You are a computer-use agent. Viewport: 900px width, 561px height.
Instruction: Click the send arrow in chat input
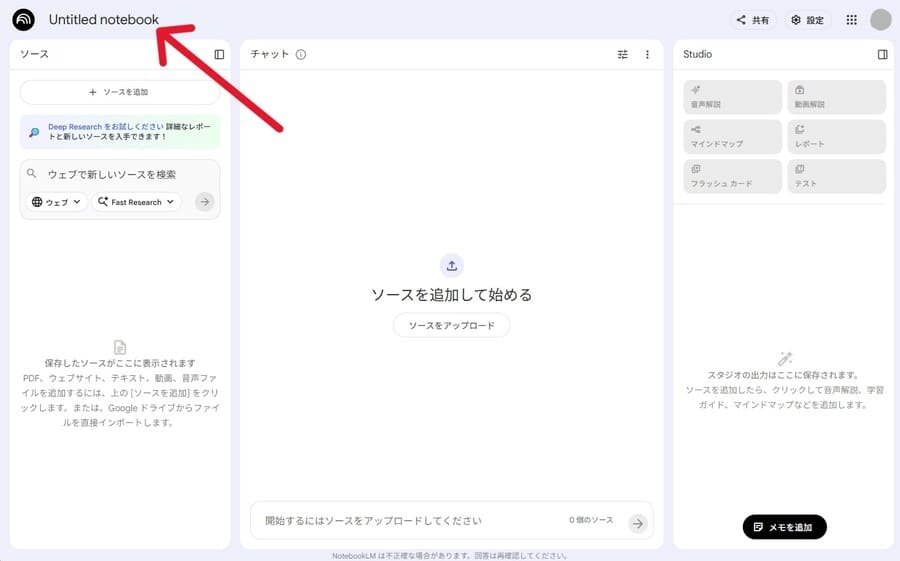pos(638,523)
